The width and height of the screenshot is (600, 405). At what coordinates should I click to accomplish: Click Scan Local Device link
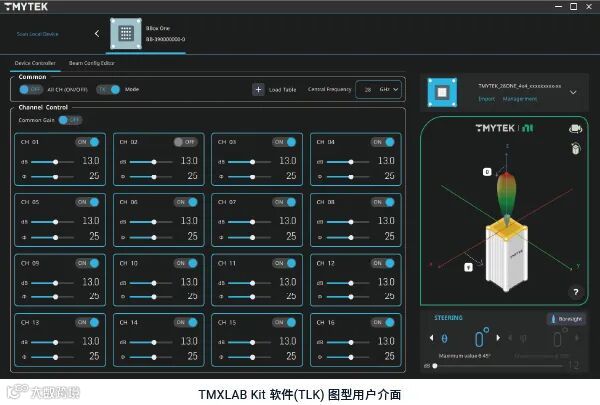click(x=38, y=34)
